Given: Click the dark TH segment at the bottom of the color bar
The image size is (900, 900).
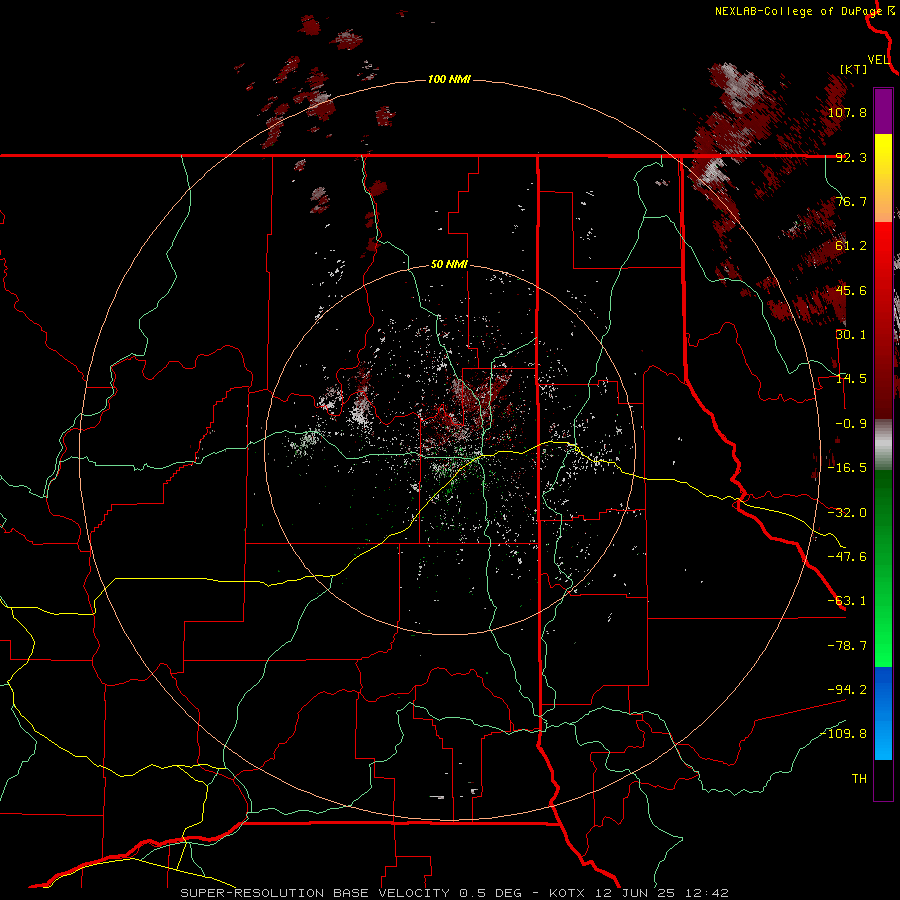Looking at the screenshot, I should pyautogui.click(x=883, y=780).
